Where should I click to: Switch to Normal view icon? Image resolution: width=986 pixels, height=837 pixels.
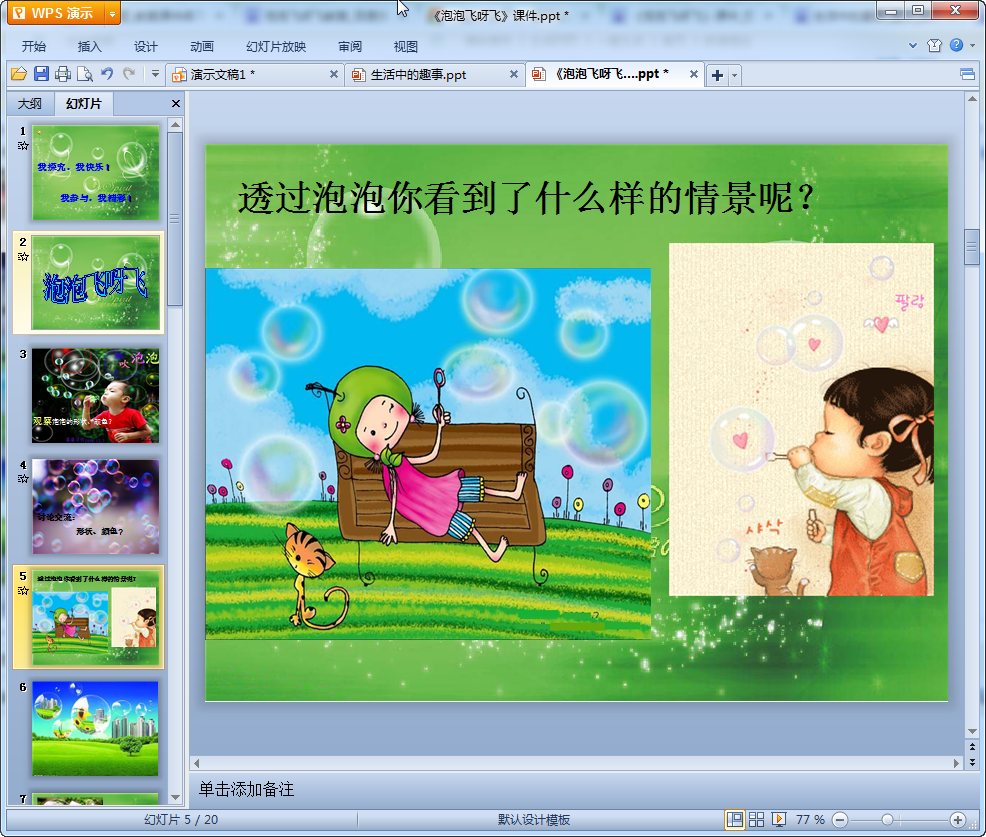734,819
